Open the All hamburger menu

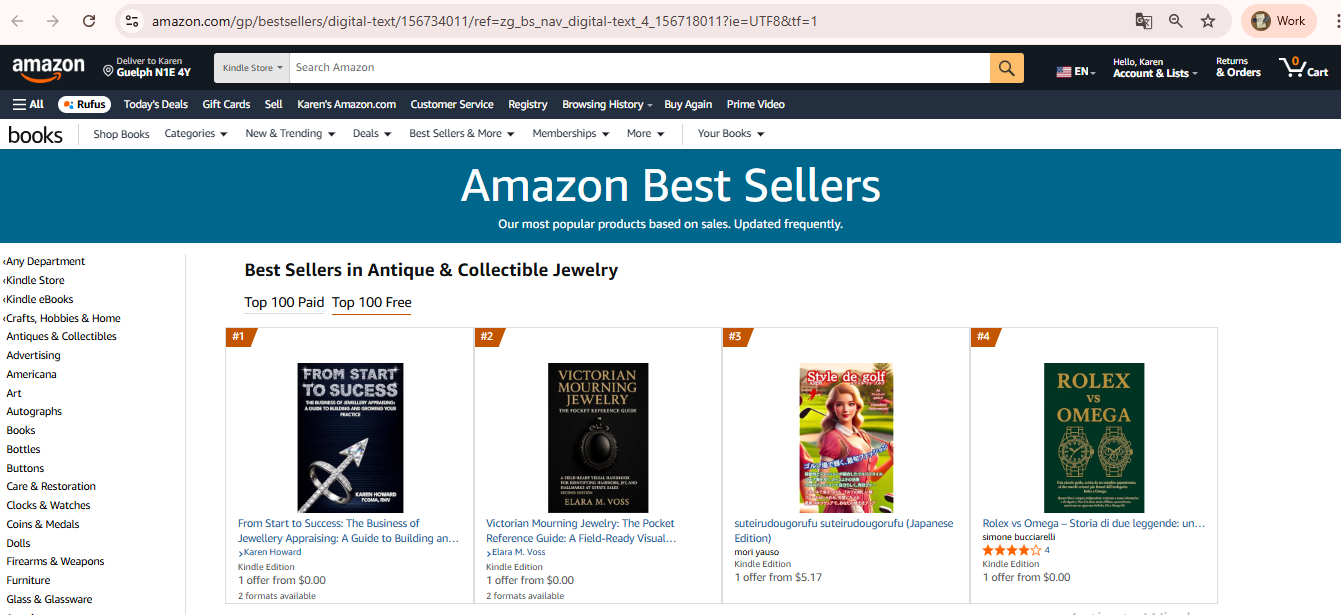click(28, 104)
